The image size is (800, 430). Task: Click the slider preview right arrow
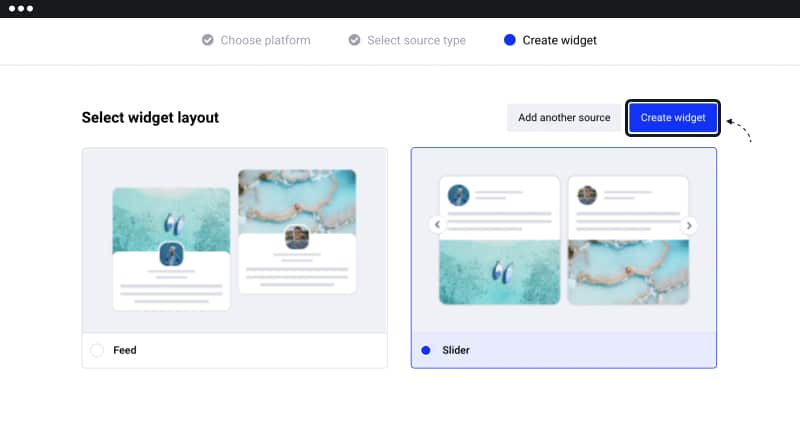pos(689,225)
